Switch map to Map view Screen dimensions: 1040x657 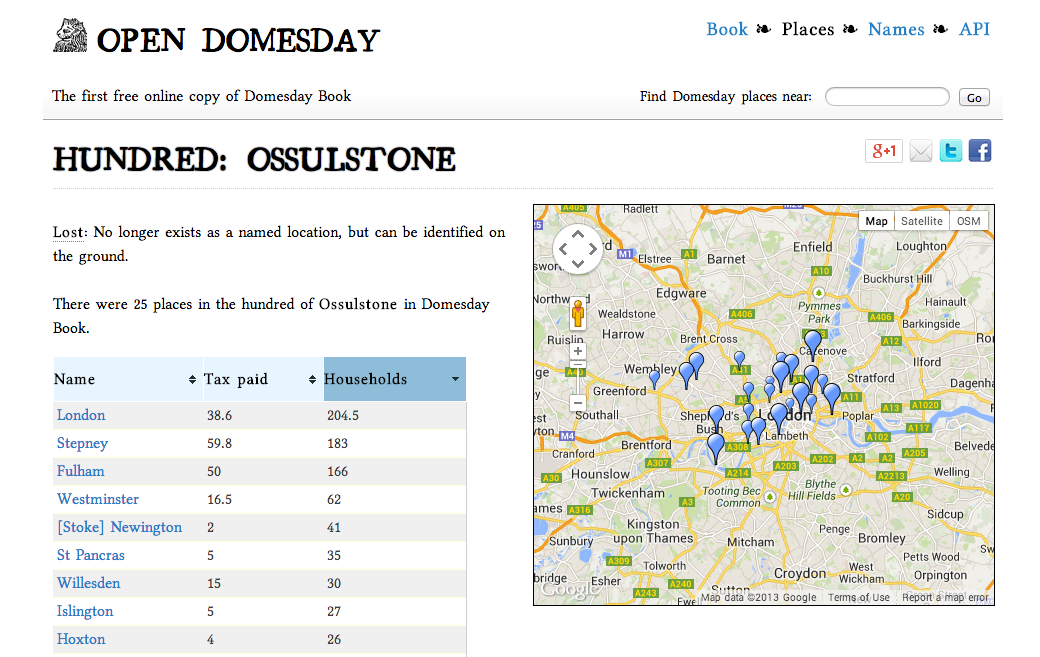click(876, 221)
